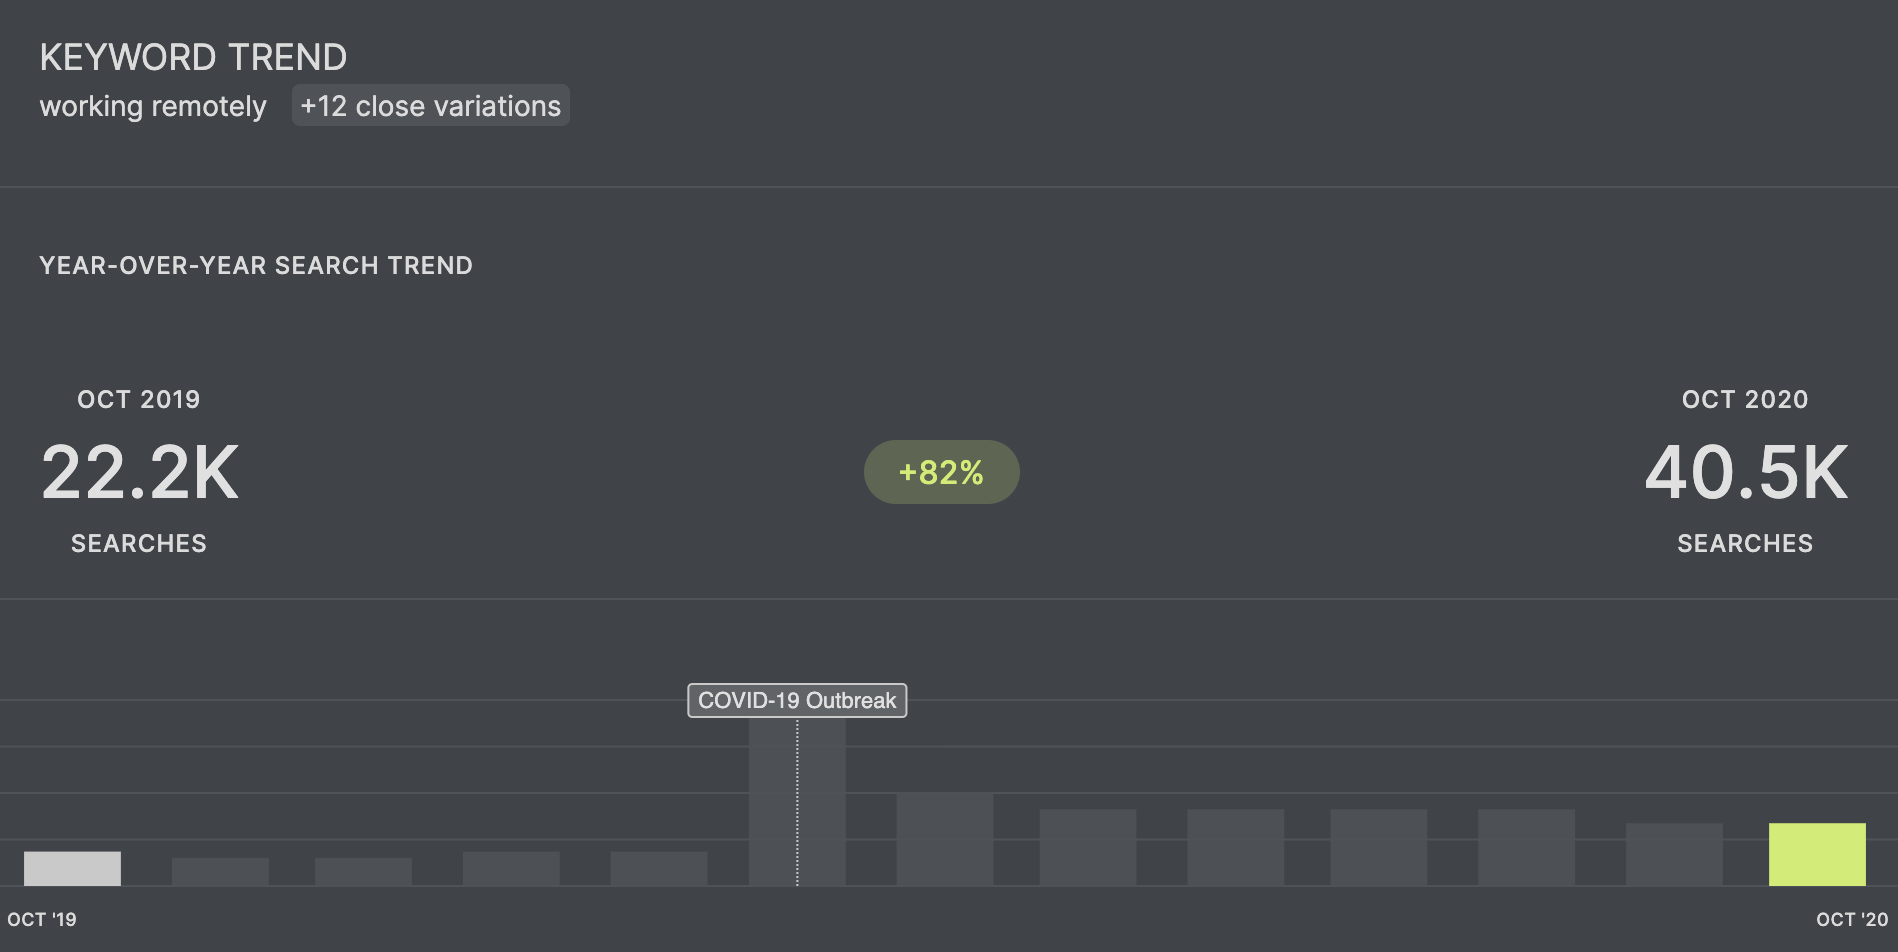Click the bar just right of the light gray bar
Viewport: 1898px width, 952px height.
[x=220, y=871]
